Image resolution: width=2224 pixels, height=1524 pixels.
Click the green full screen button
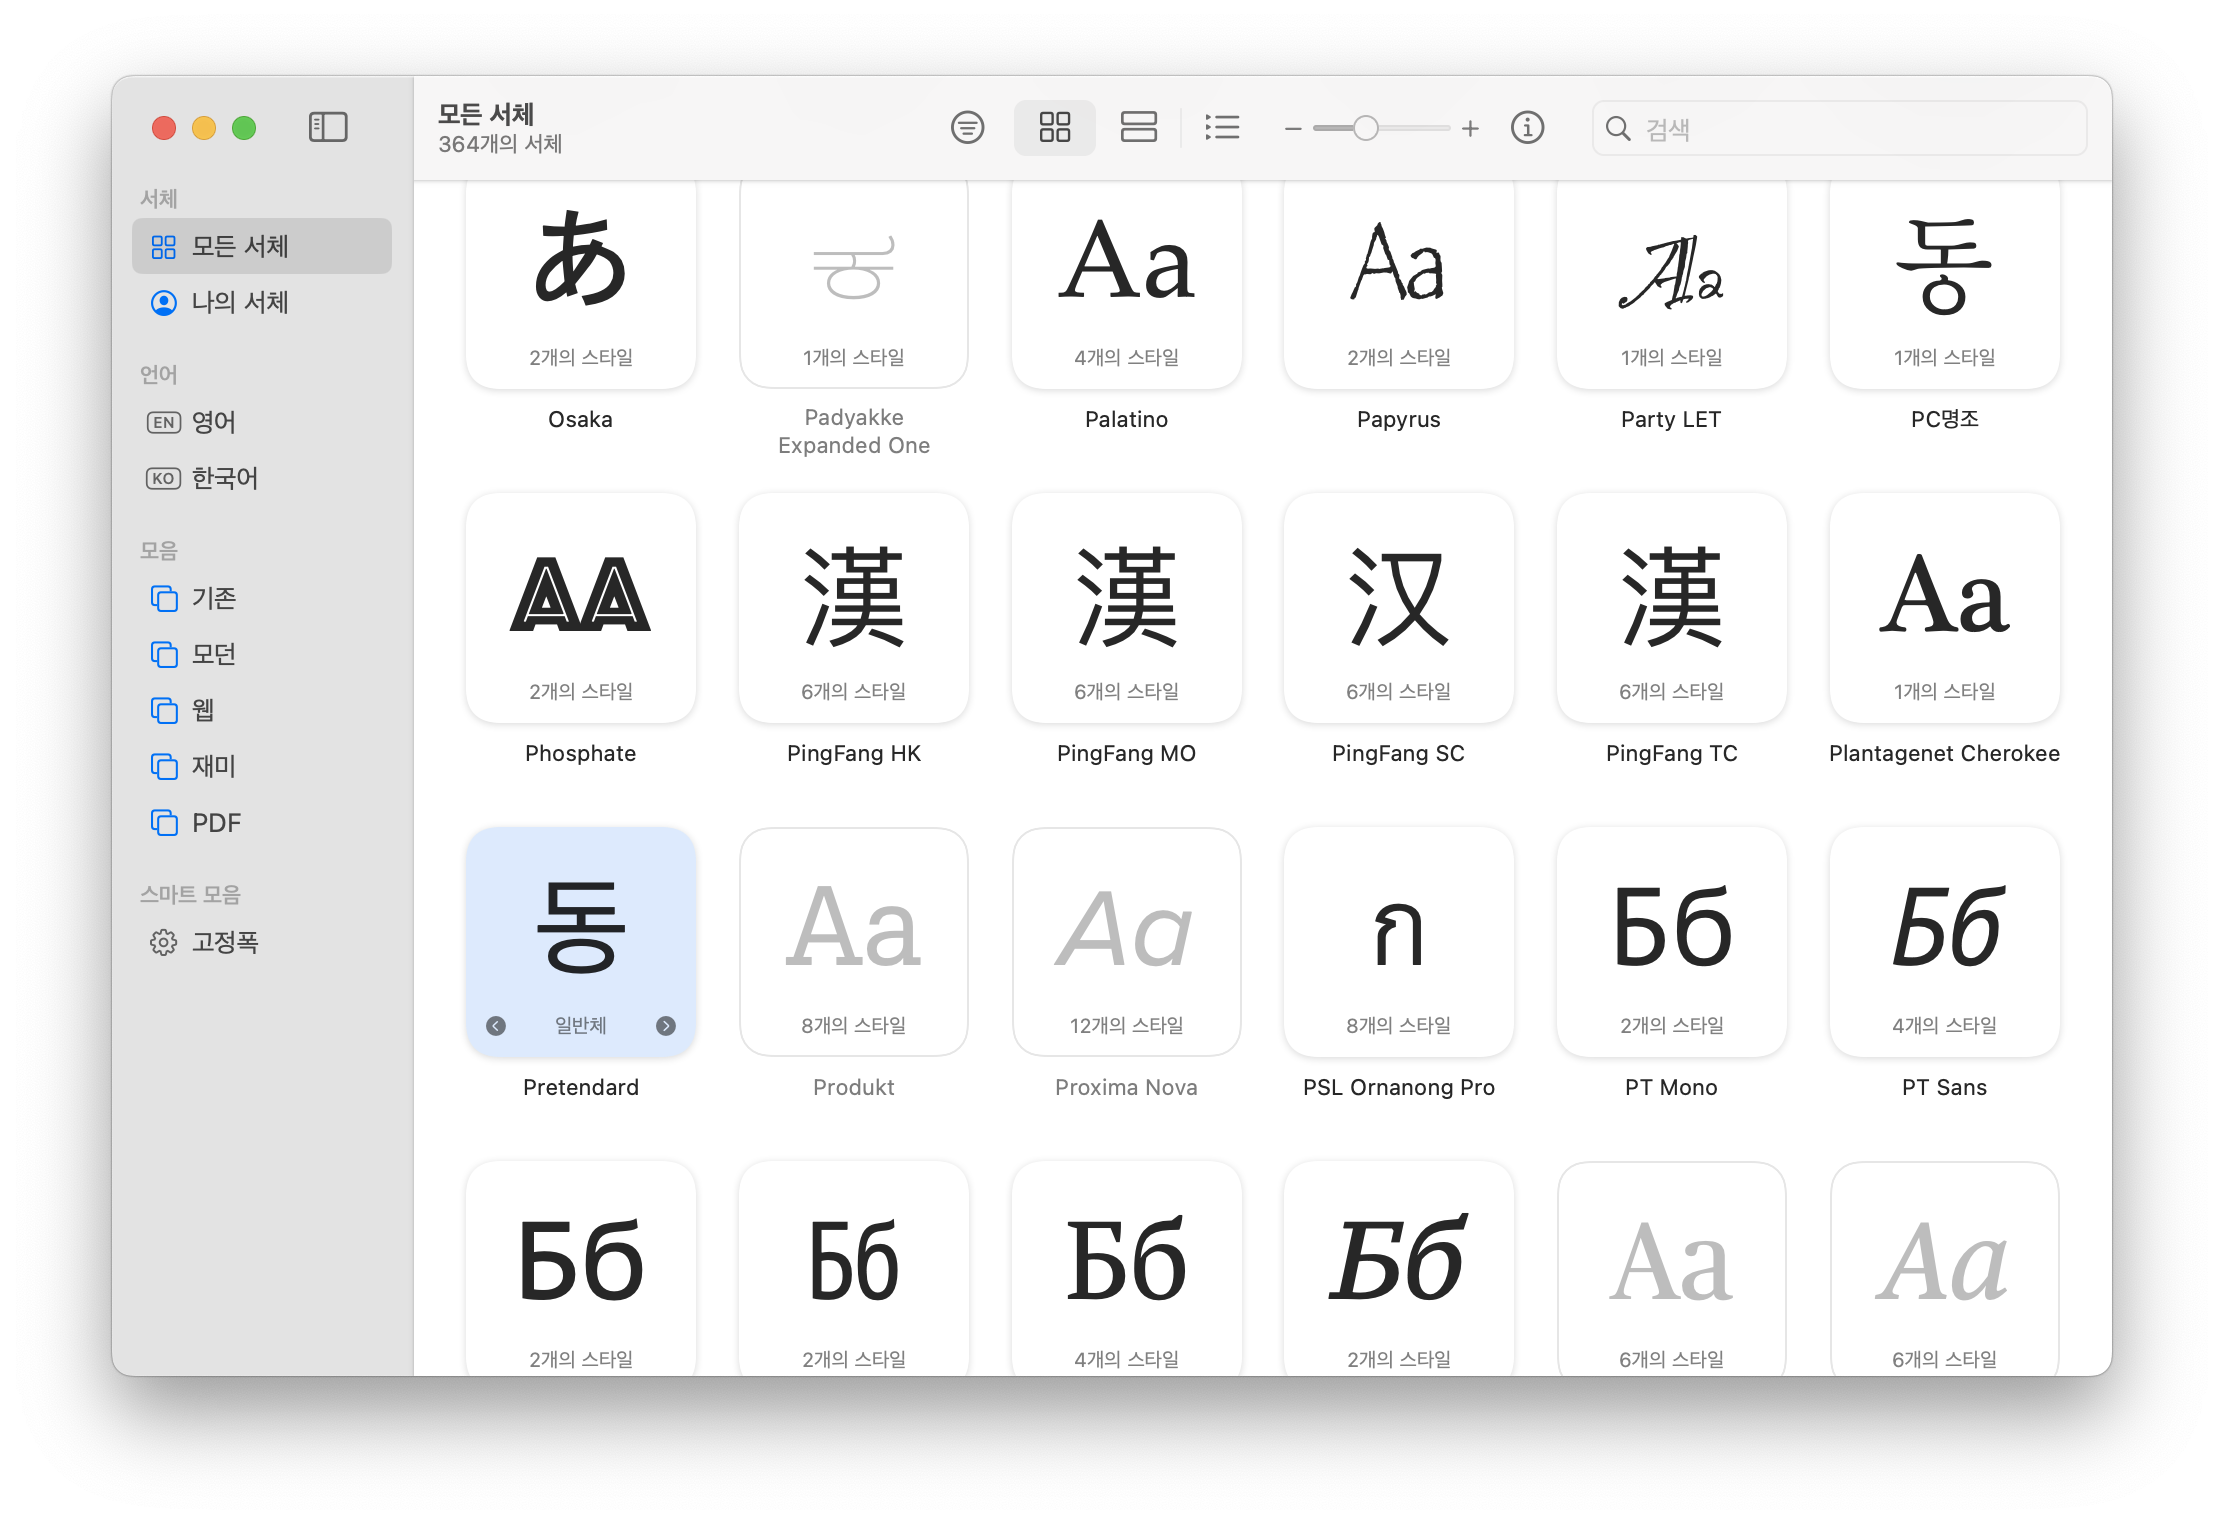(x=244, y=128)
